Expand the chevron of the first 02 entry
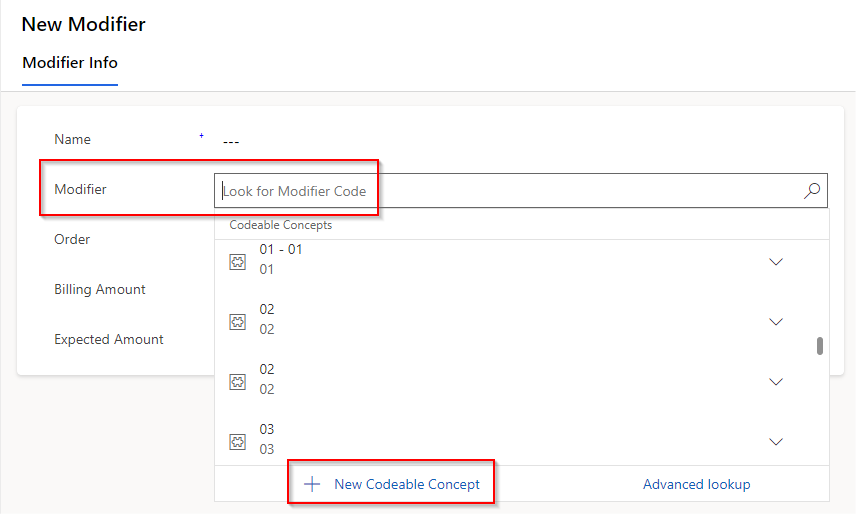This screenshot has height=522, width=860. point(775,322)
